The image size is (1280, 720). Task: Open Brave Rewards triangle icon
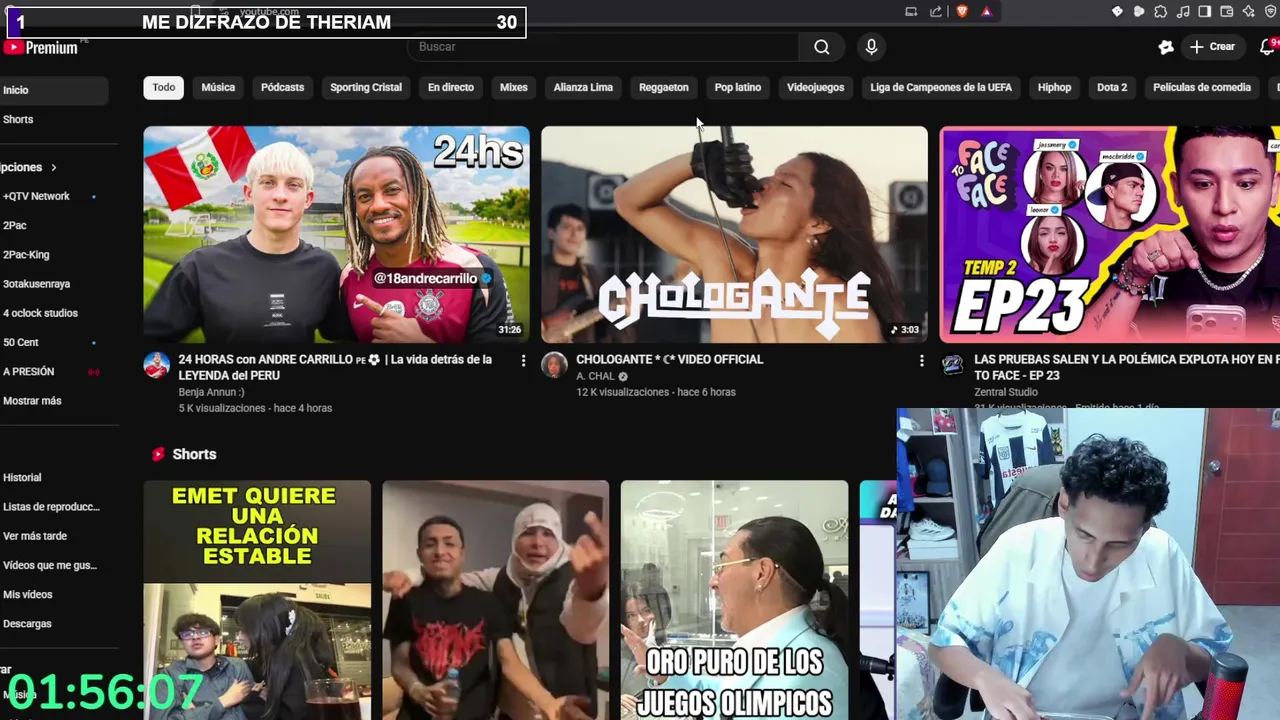[x=987, y=11]
